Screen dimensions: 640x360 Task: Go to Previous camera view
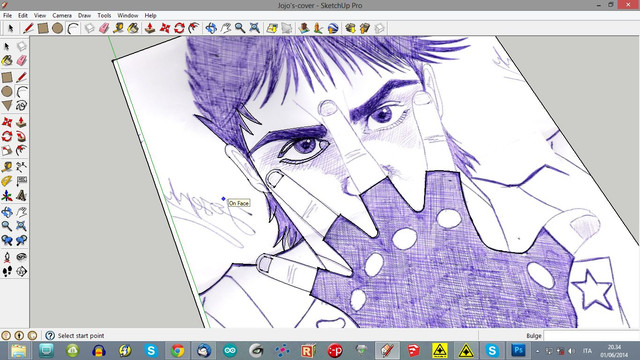tap(7, 240)
